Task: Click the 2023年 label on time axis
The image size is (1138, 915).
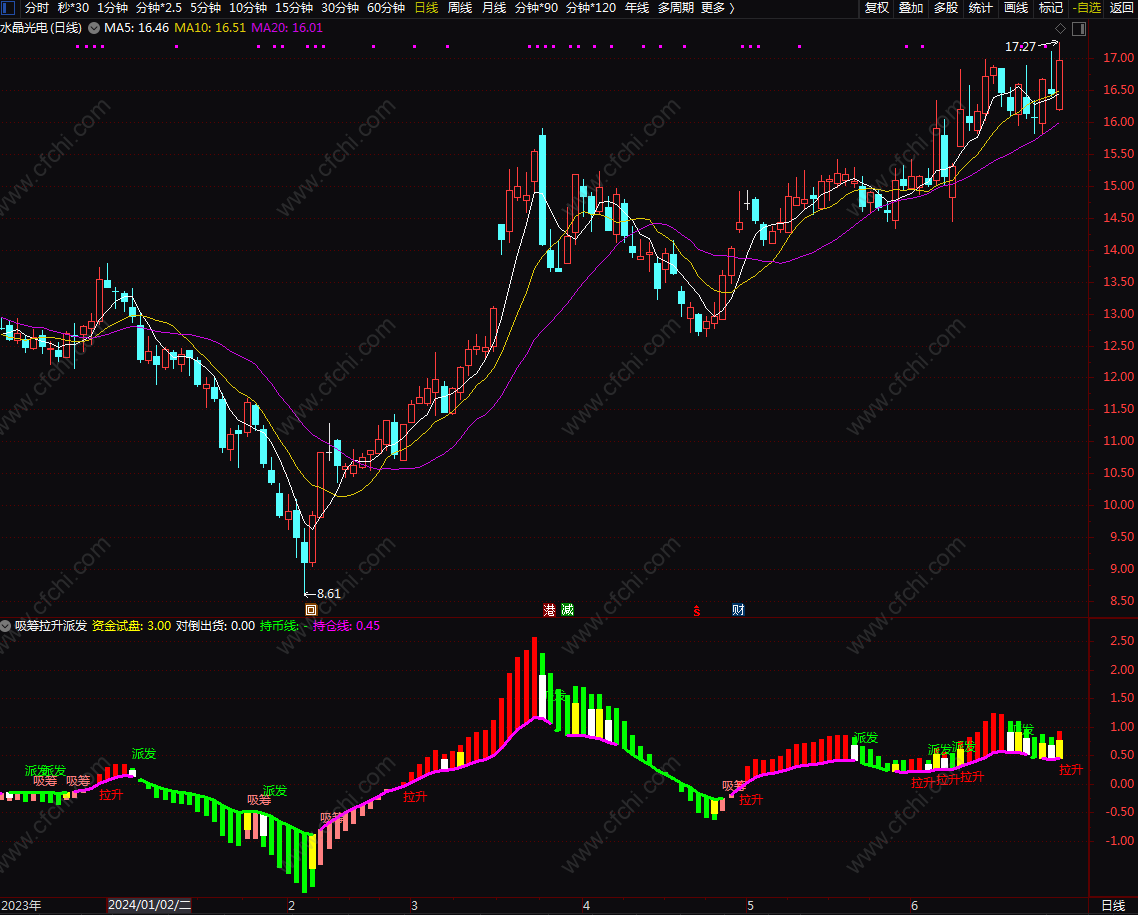Action: [21, 906]
